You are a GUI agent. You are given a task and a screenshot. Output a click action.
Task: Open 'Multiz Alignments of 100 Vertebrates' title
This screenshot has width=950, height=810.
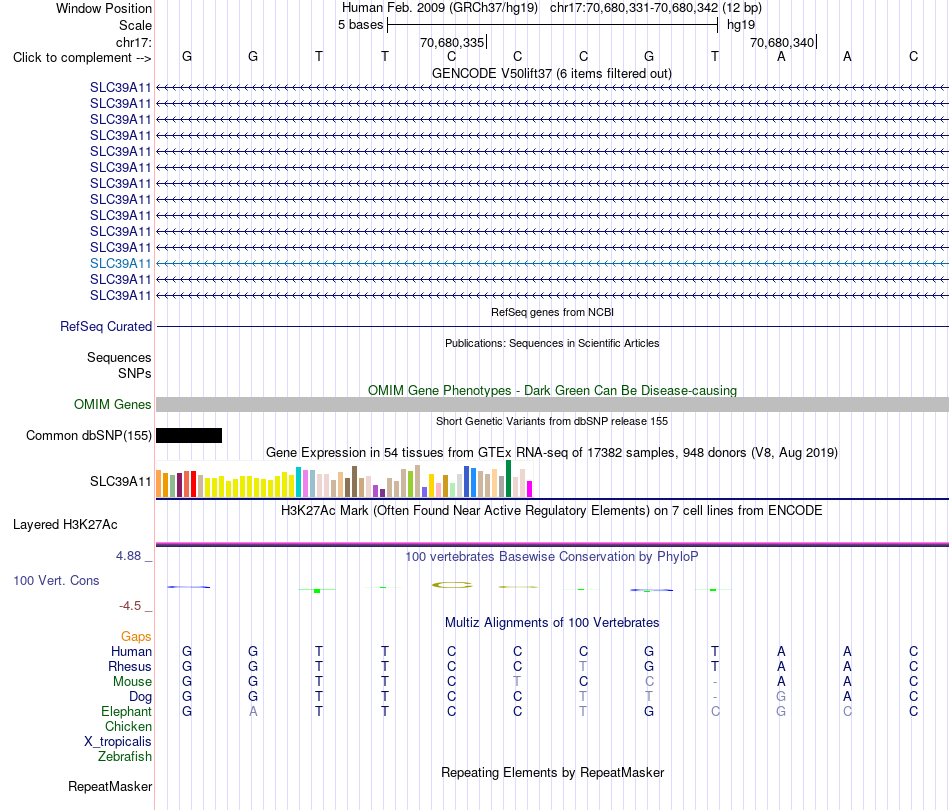[x=552, y=622]
